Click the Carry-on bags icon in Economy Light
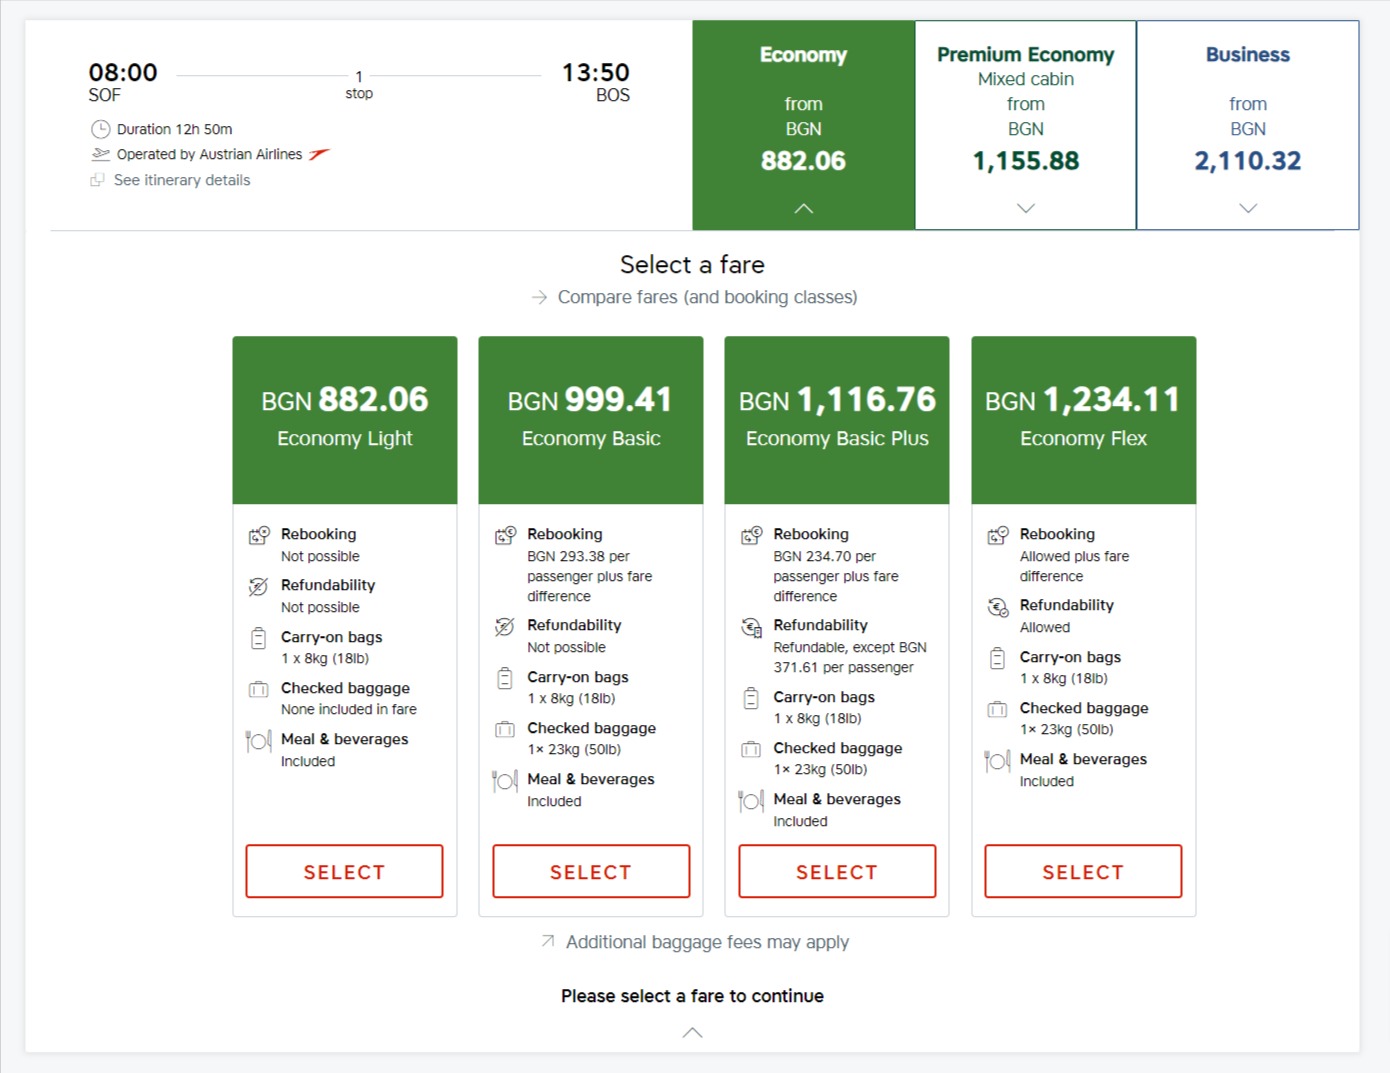The height and width of the screenshot is (1073, 1390). click(258, 638)
